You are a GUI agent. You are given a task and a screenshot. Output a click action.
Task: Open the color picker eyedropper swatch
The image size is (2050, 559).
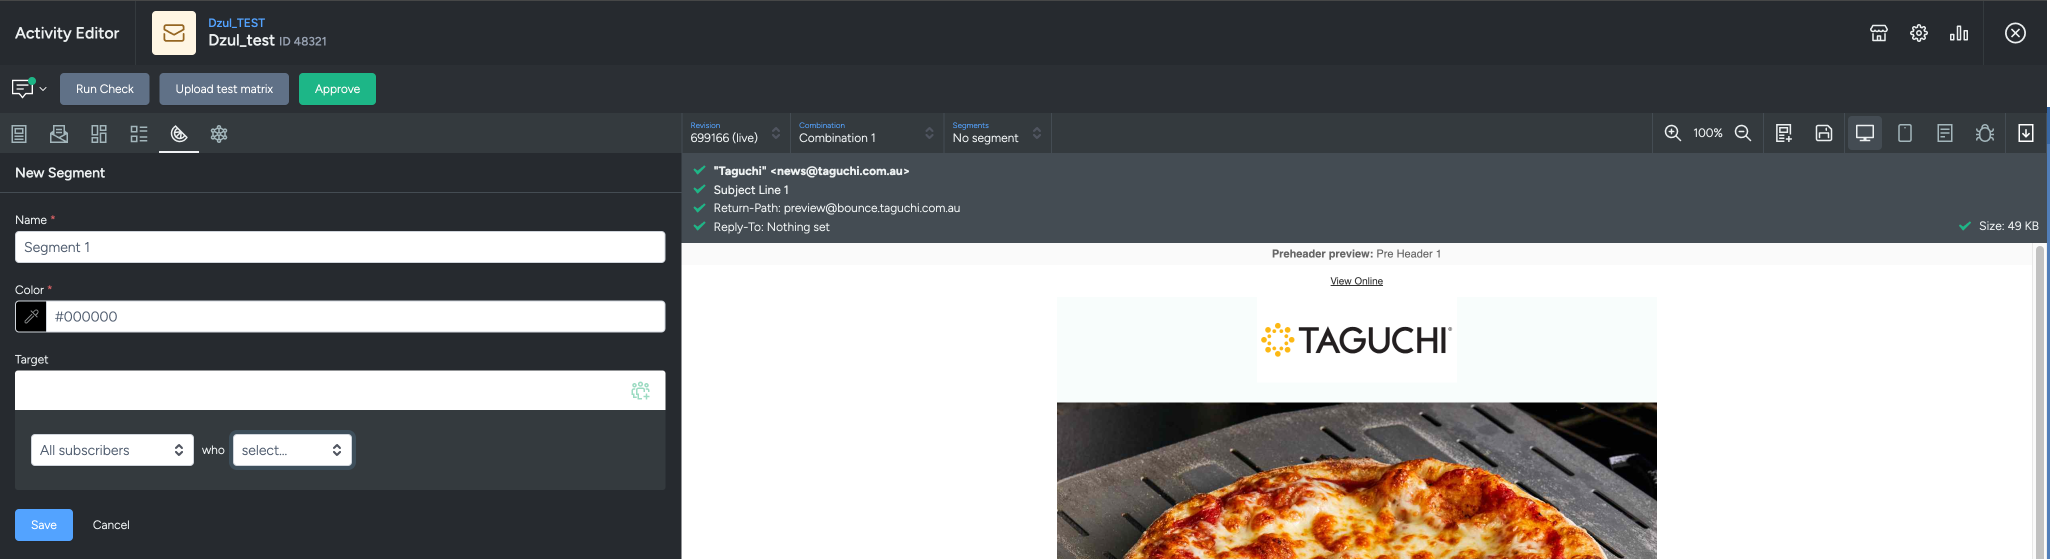coord(31,317)
